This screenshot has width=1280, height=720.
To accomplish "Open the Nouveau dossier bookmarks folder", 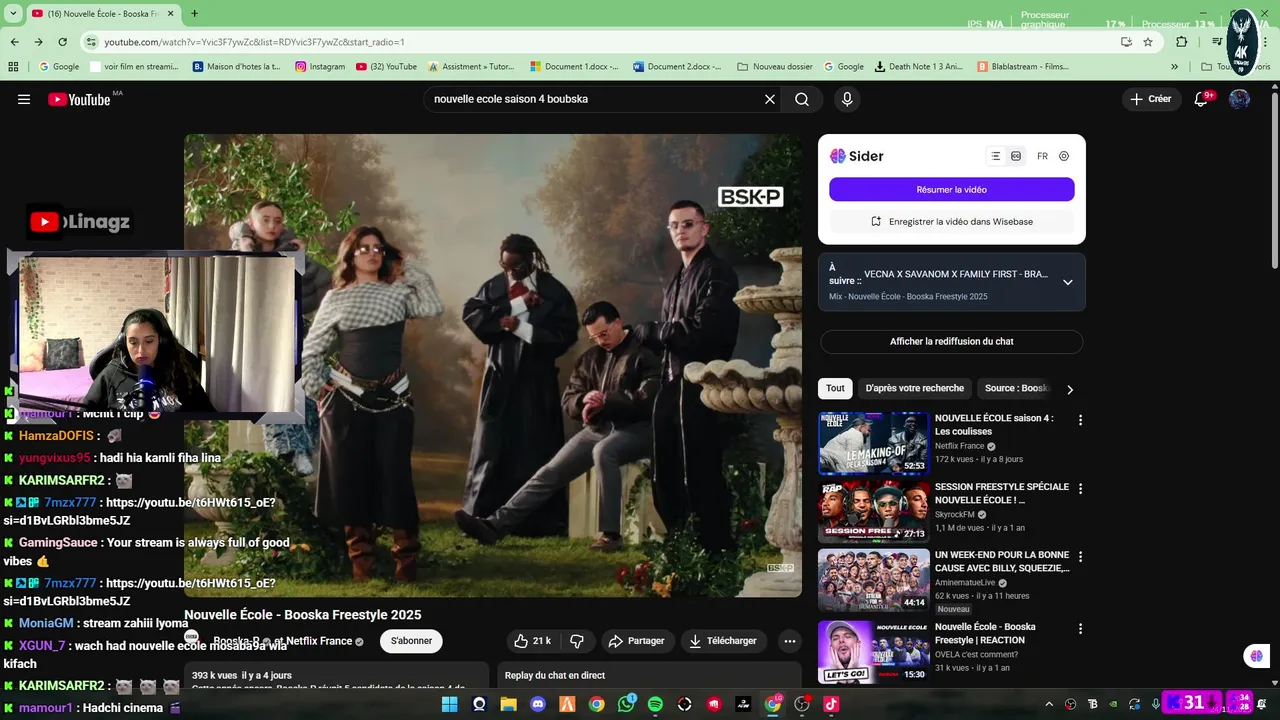I will [x=775, y=66].
